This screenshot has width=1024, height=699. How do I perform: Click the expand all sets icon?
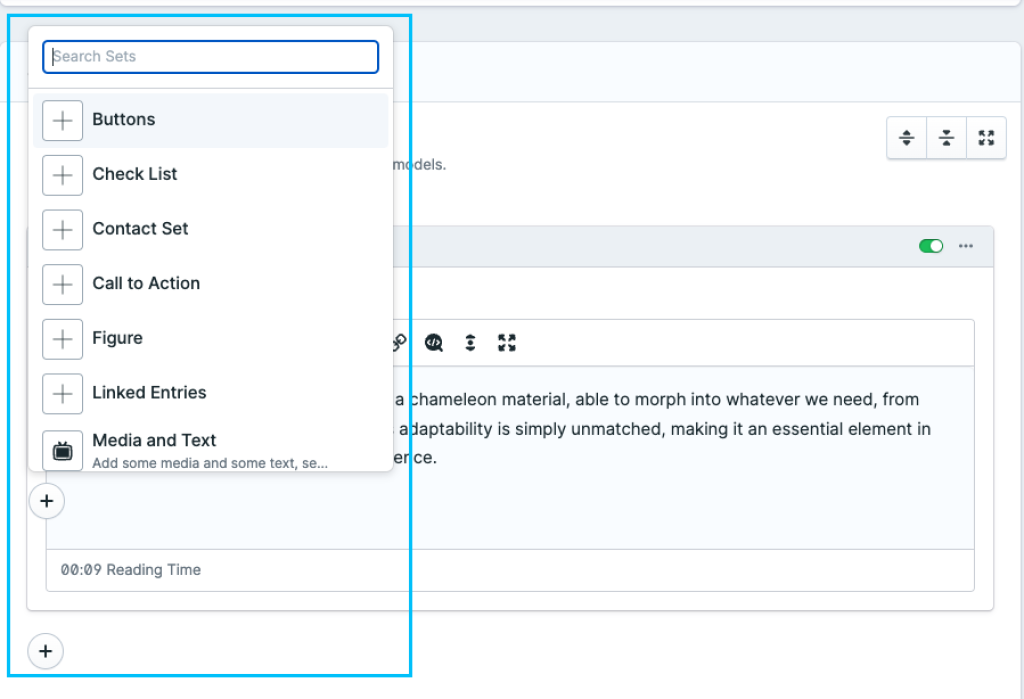907,138
